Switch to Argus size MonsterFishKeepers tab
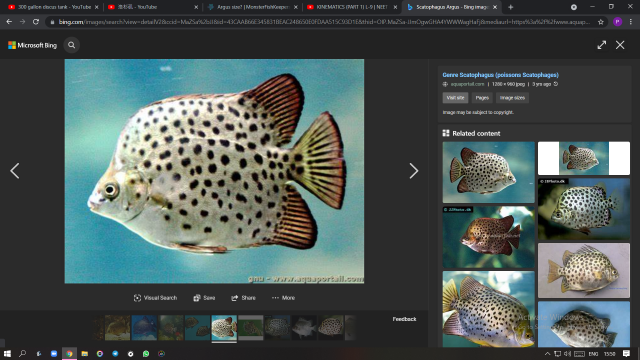The width and height of the screenshot is (640, 360). click(251, 7)
